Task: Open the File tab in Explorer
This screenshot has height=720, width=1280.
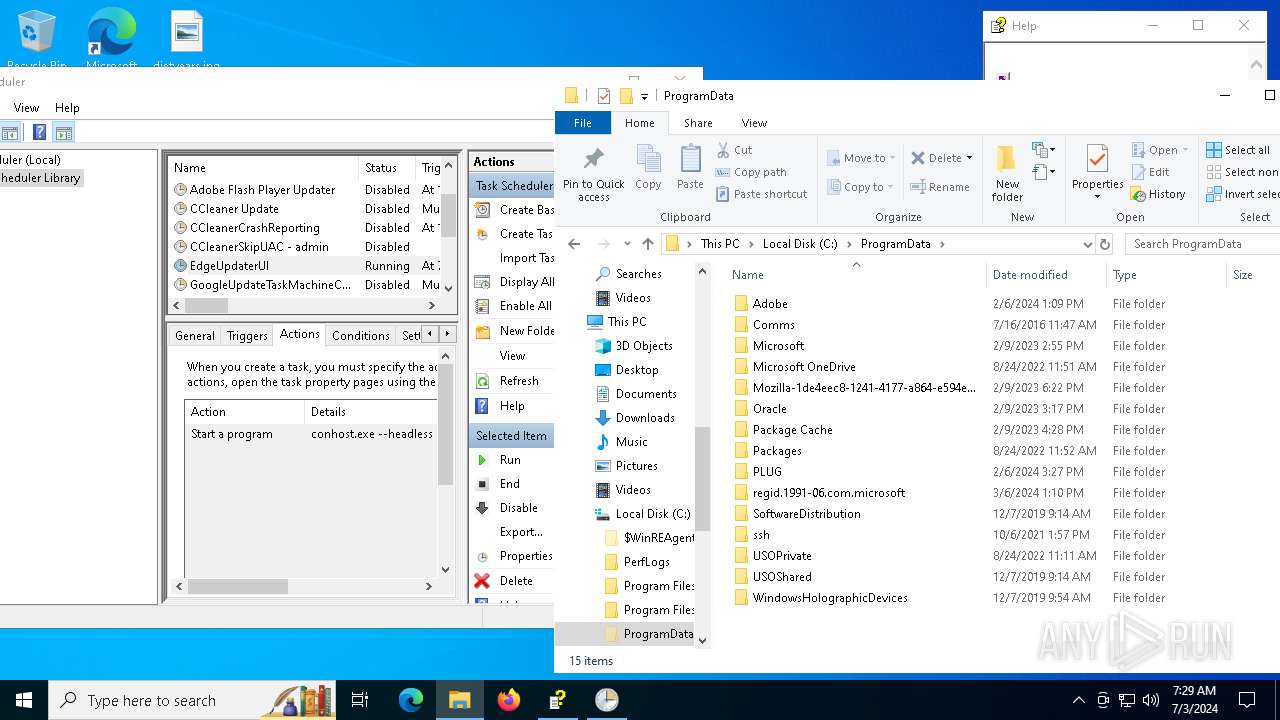Action: (583, 123)
